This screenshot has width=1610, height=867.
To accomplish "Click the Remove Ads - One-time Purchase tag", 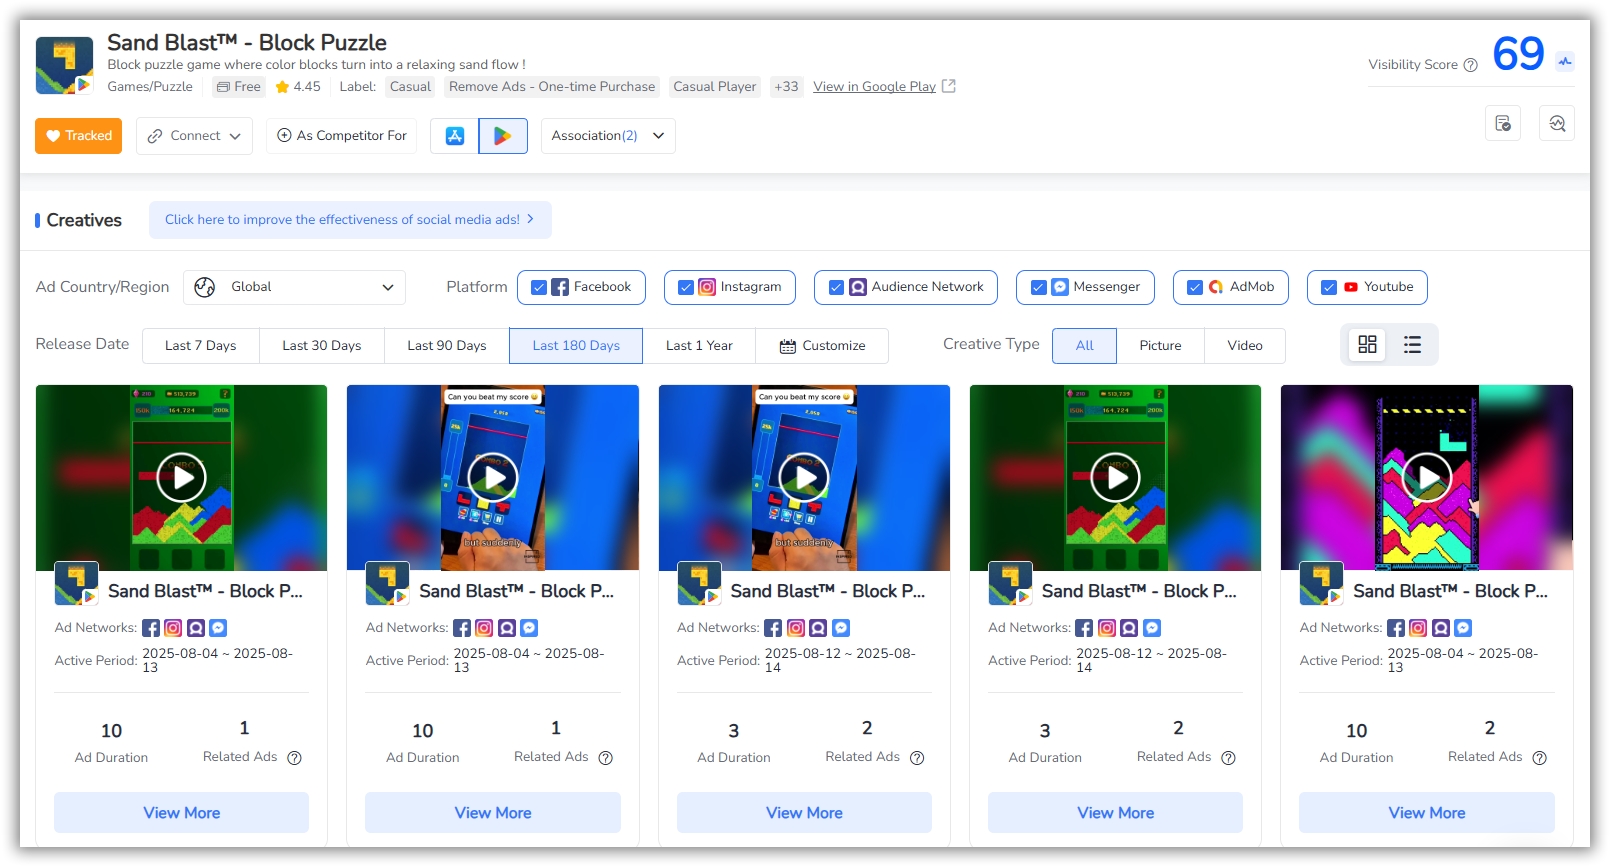I will click(x=552, y=87).
